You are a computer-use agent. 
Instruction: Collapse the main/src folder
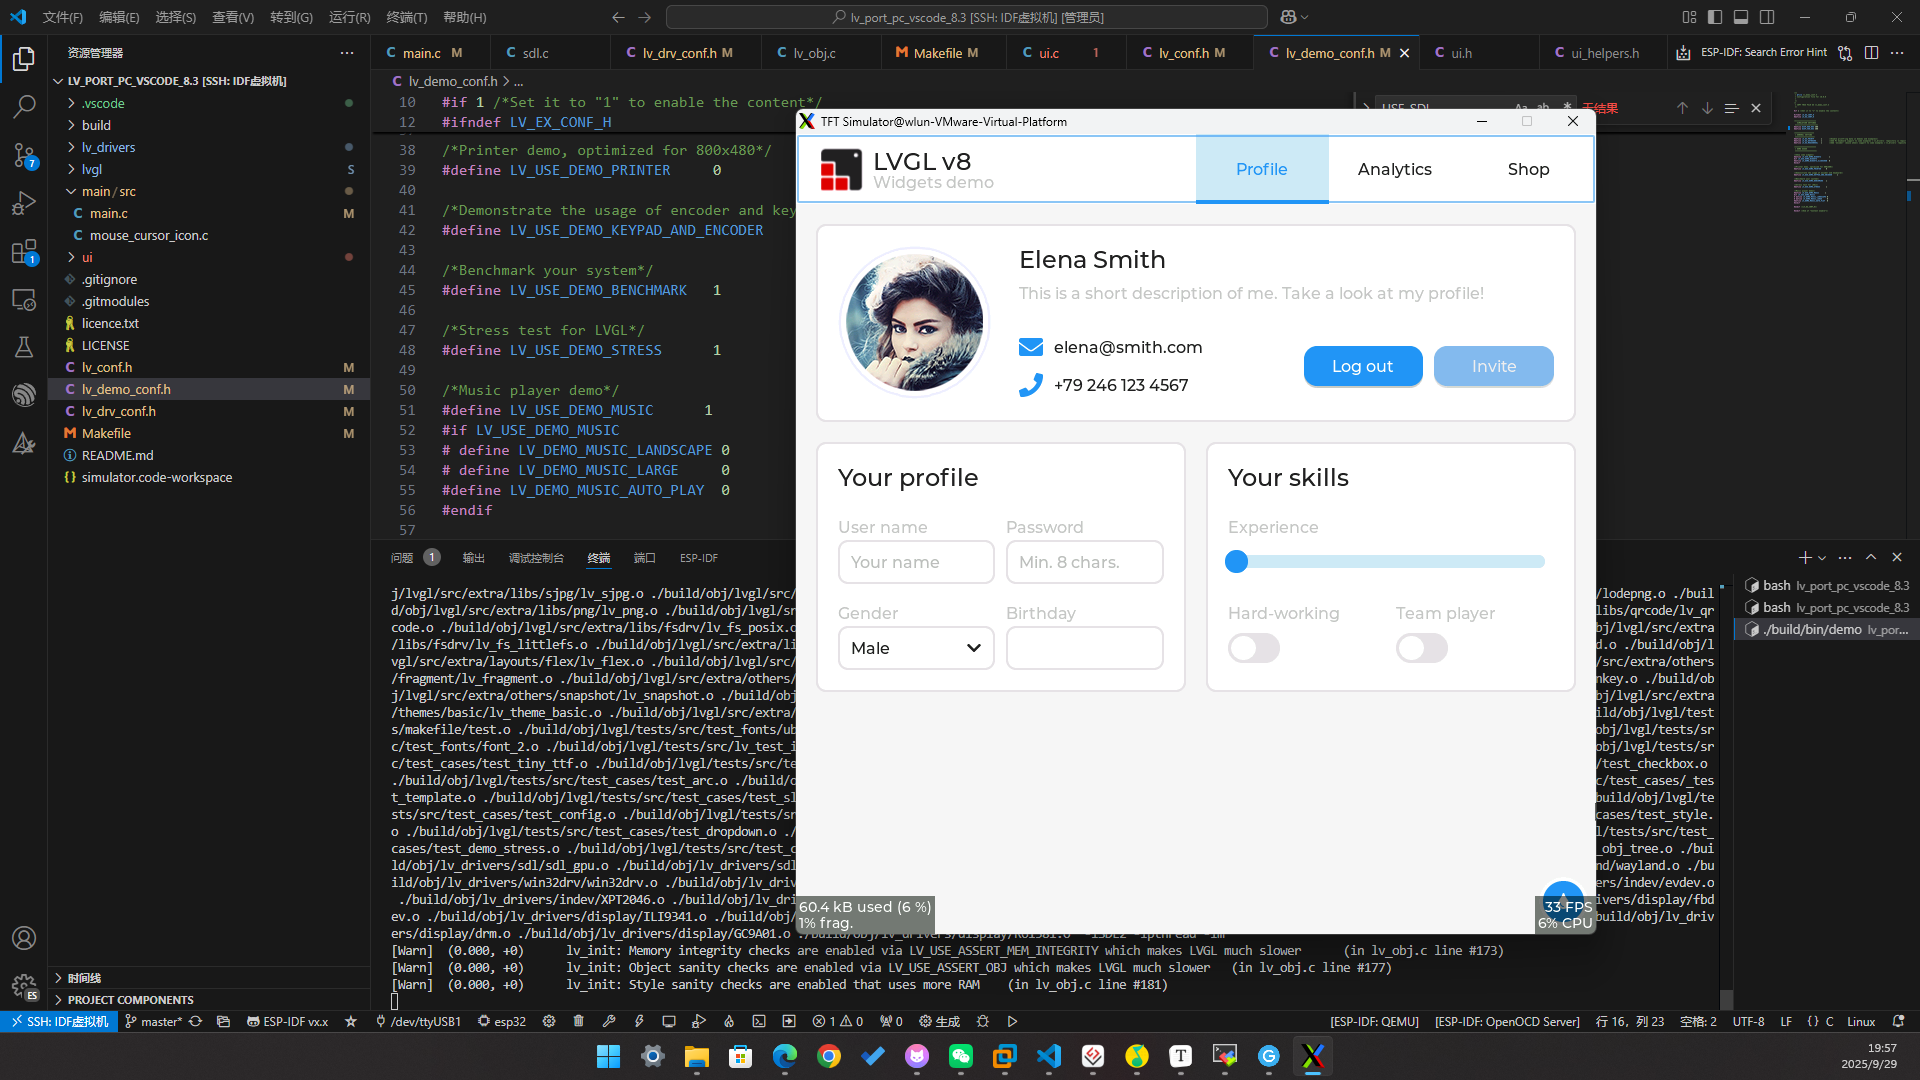[x=108, y=191]
